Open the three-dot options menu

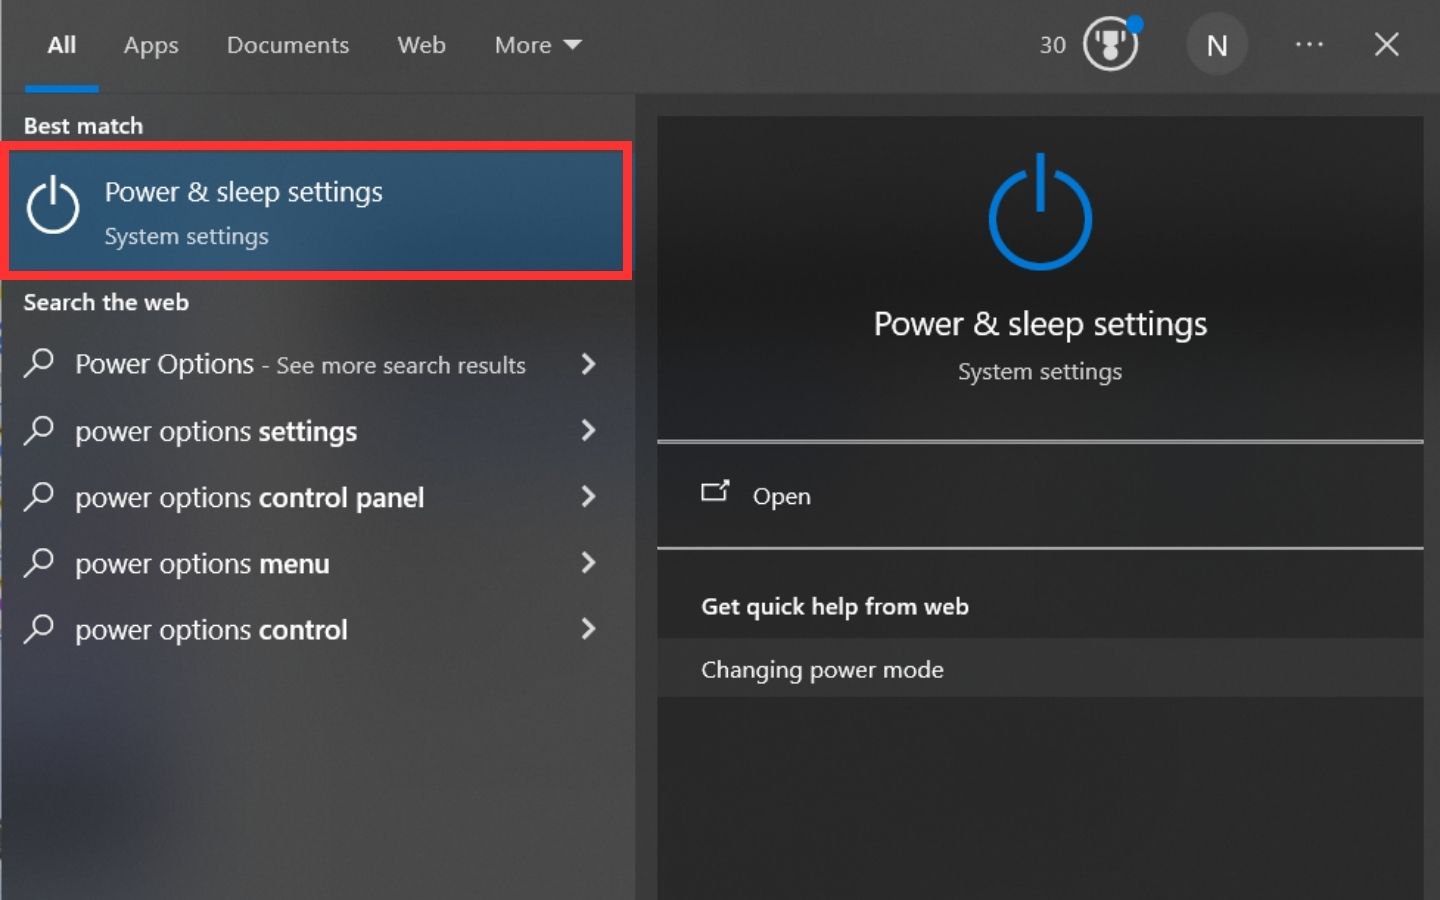[1309, 45]
